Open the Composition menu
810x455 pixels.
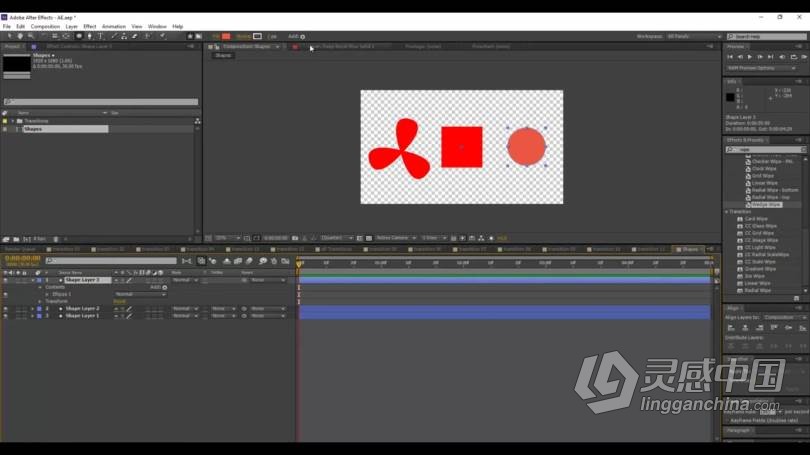(45, 26)
